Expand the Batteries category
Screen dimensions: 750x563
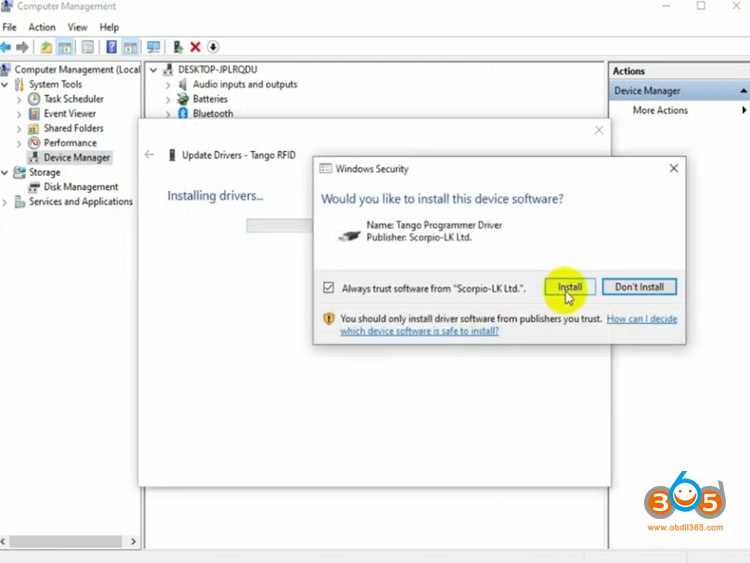[168, 99]
